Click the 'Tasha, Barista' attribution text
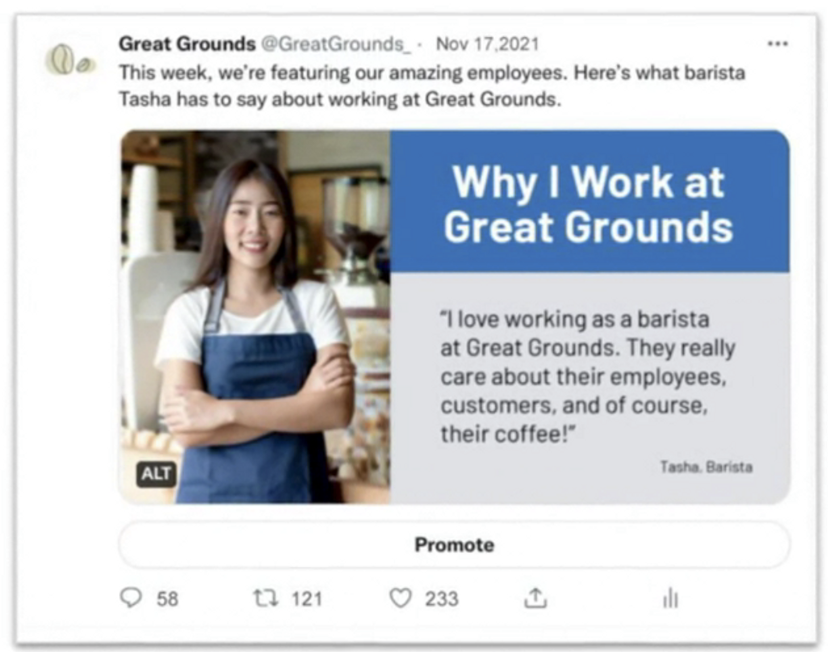Image resolution: width=828 pixels, height=652 pixels. (x=706, y=467)
